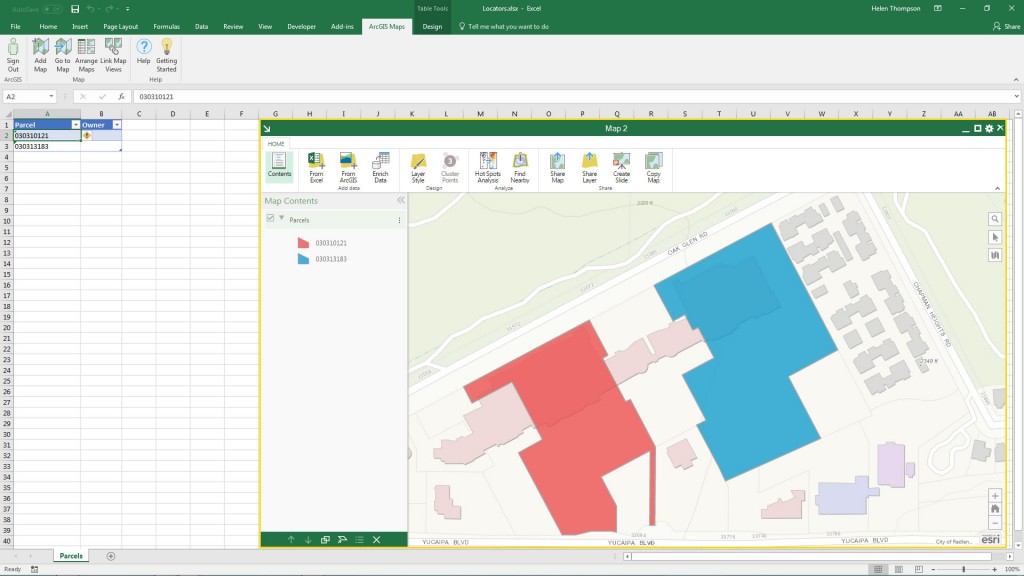Open the Name Box dropdown arrow
1024x576 pixels.
pos(51,97)
